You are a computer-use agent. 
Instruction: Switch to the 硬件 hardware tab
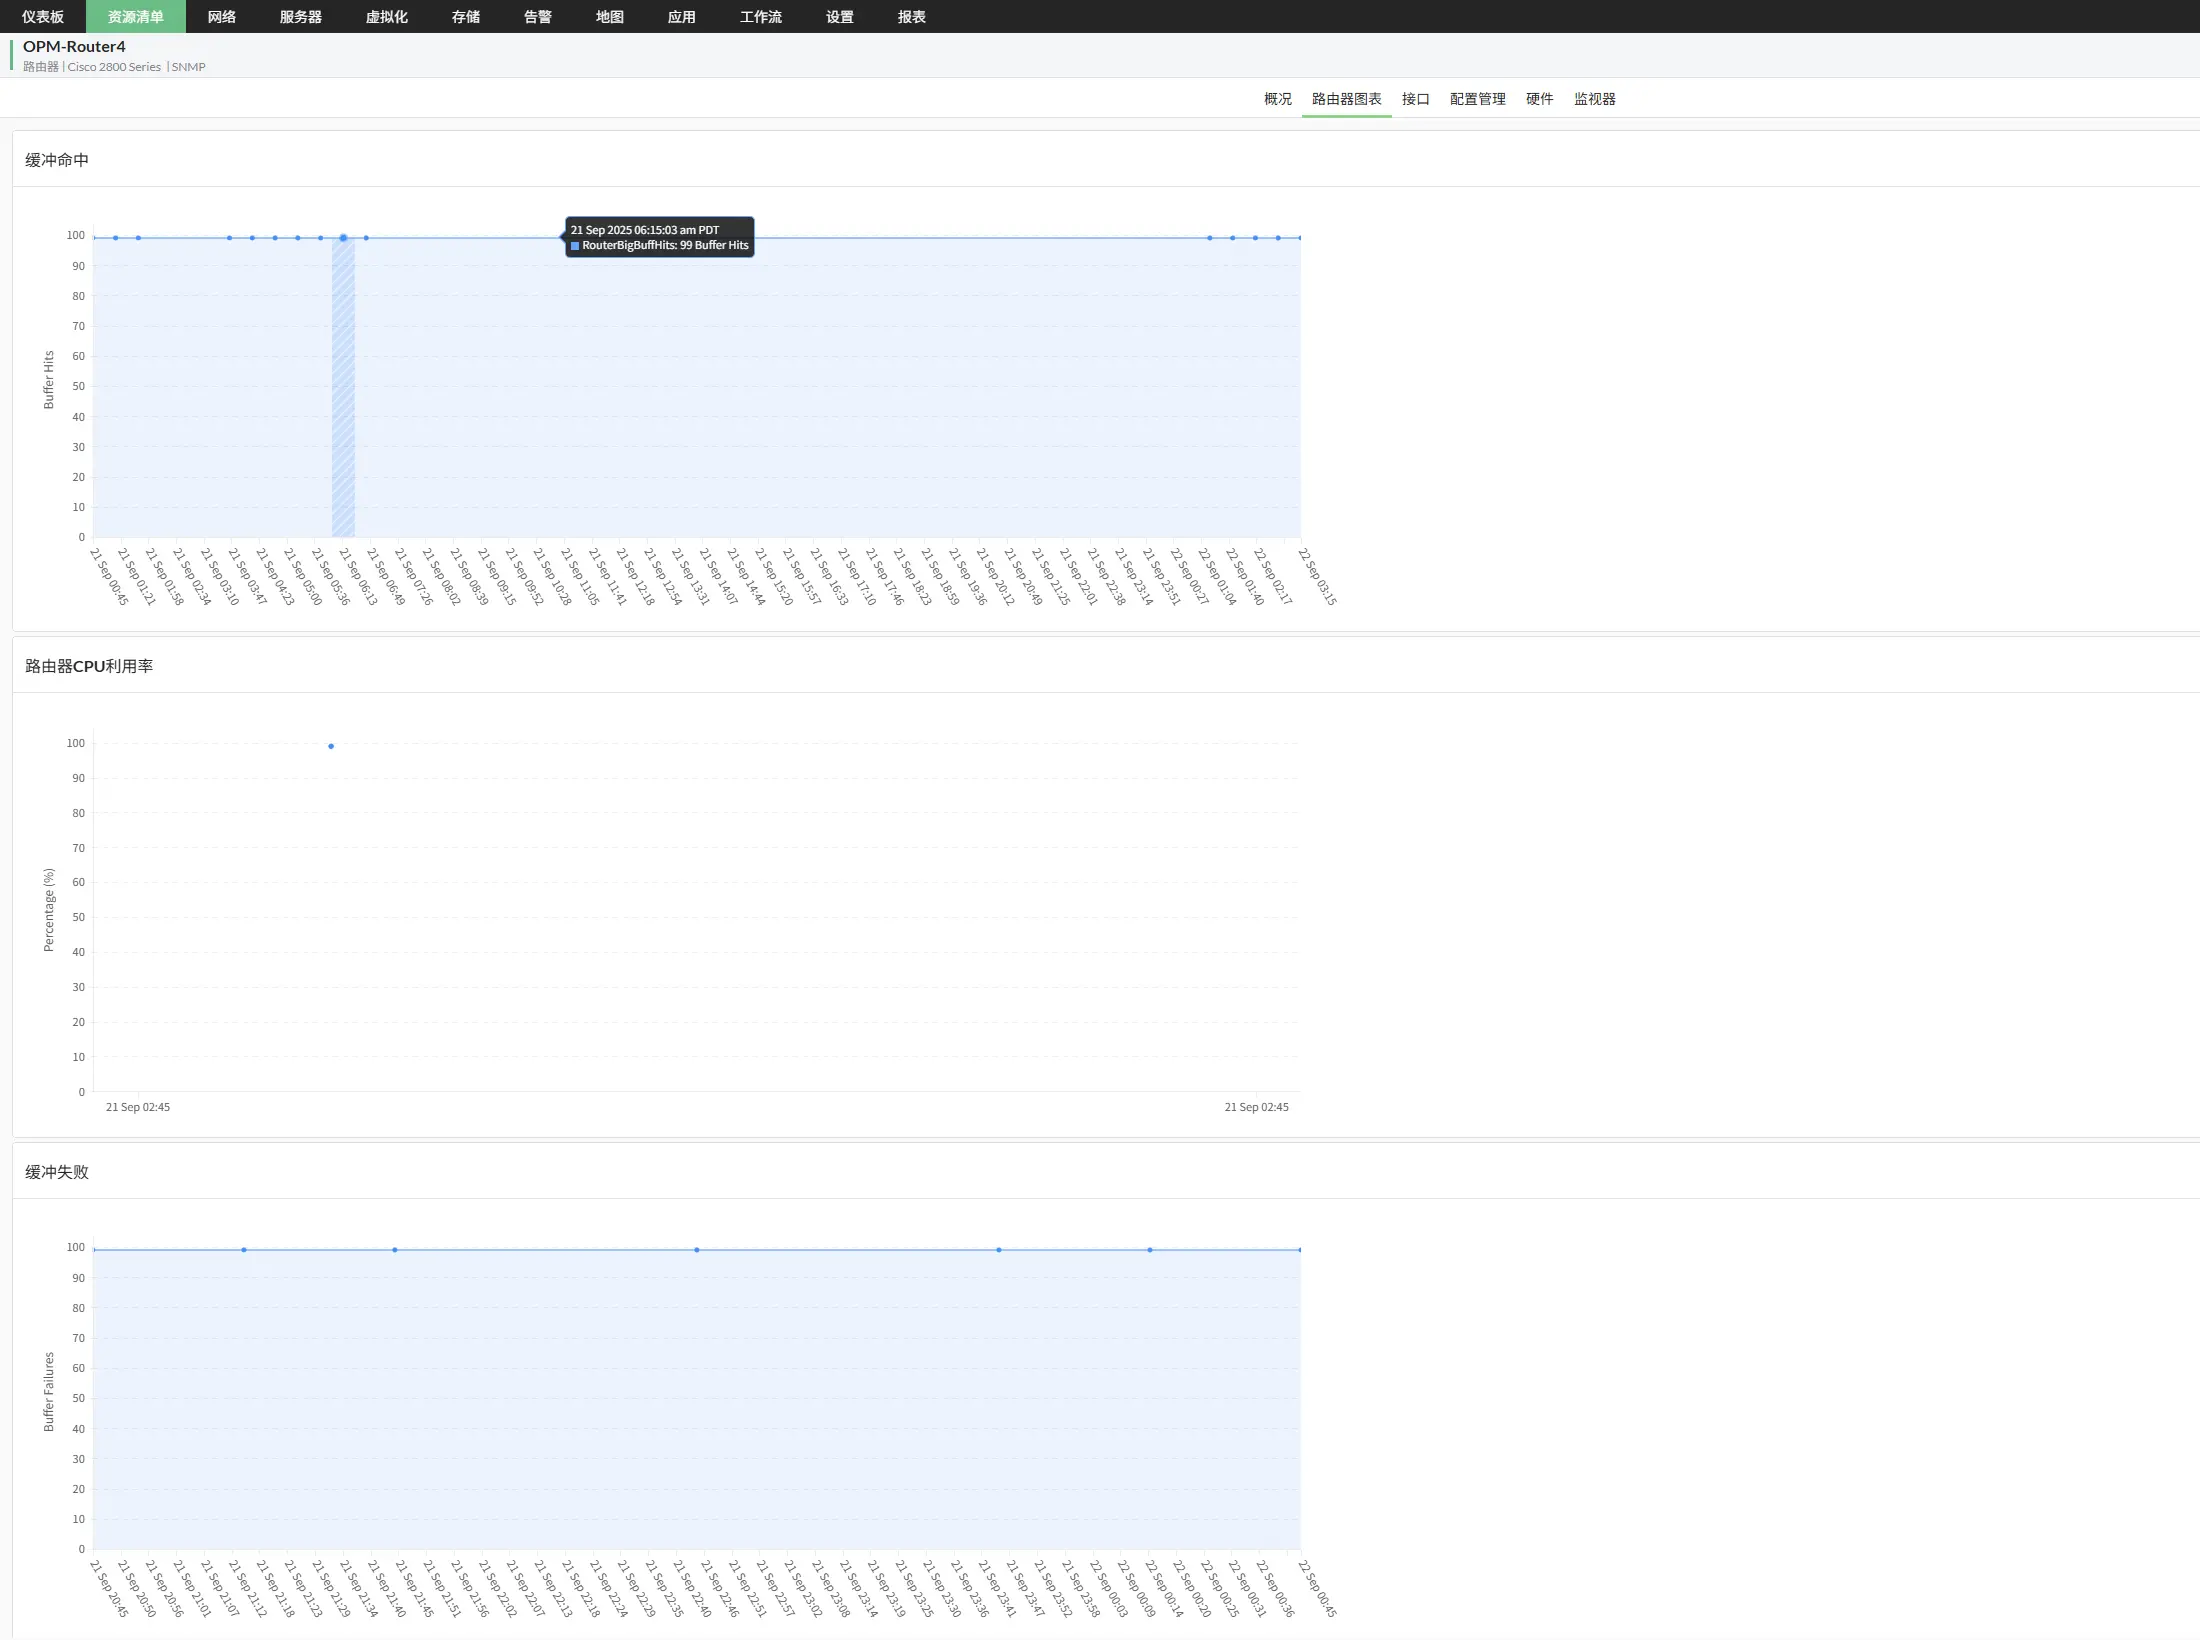(x=1539, y=99)
